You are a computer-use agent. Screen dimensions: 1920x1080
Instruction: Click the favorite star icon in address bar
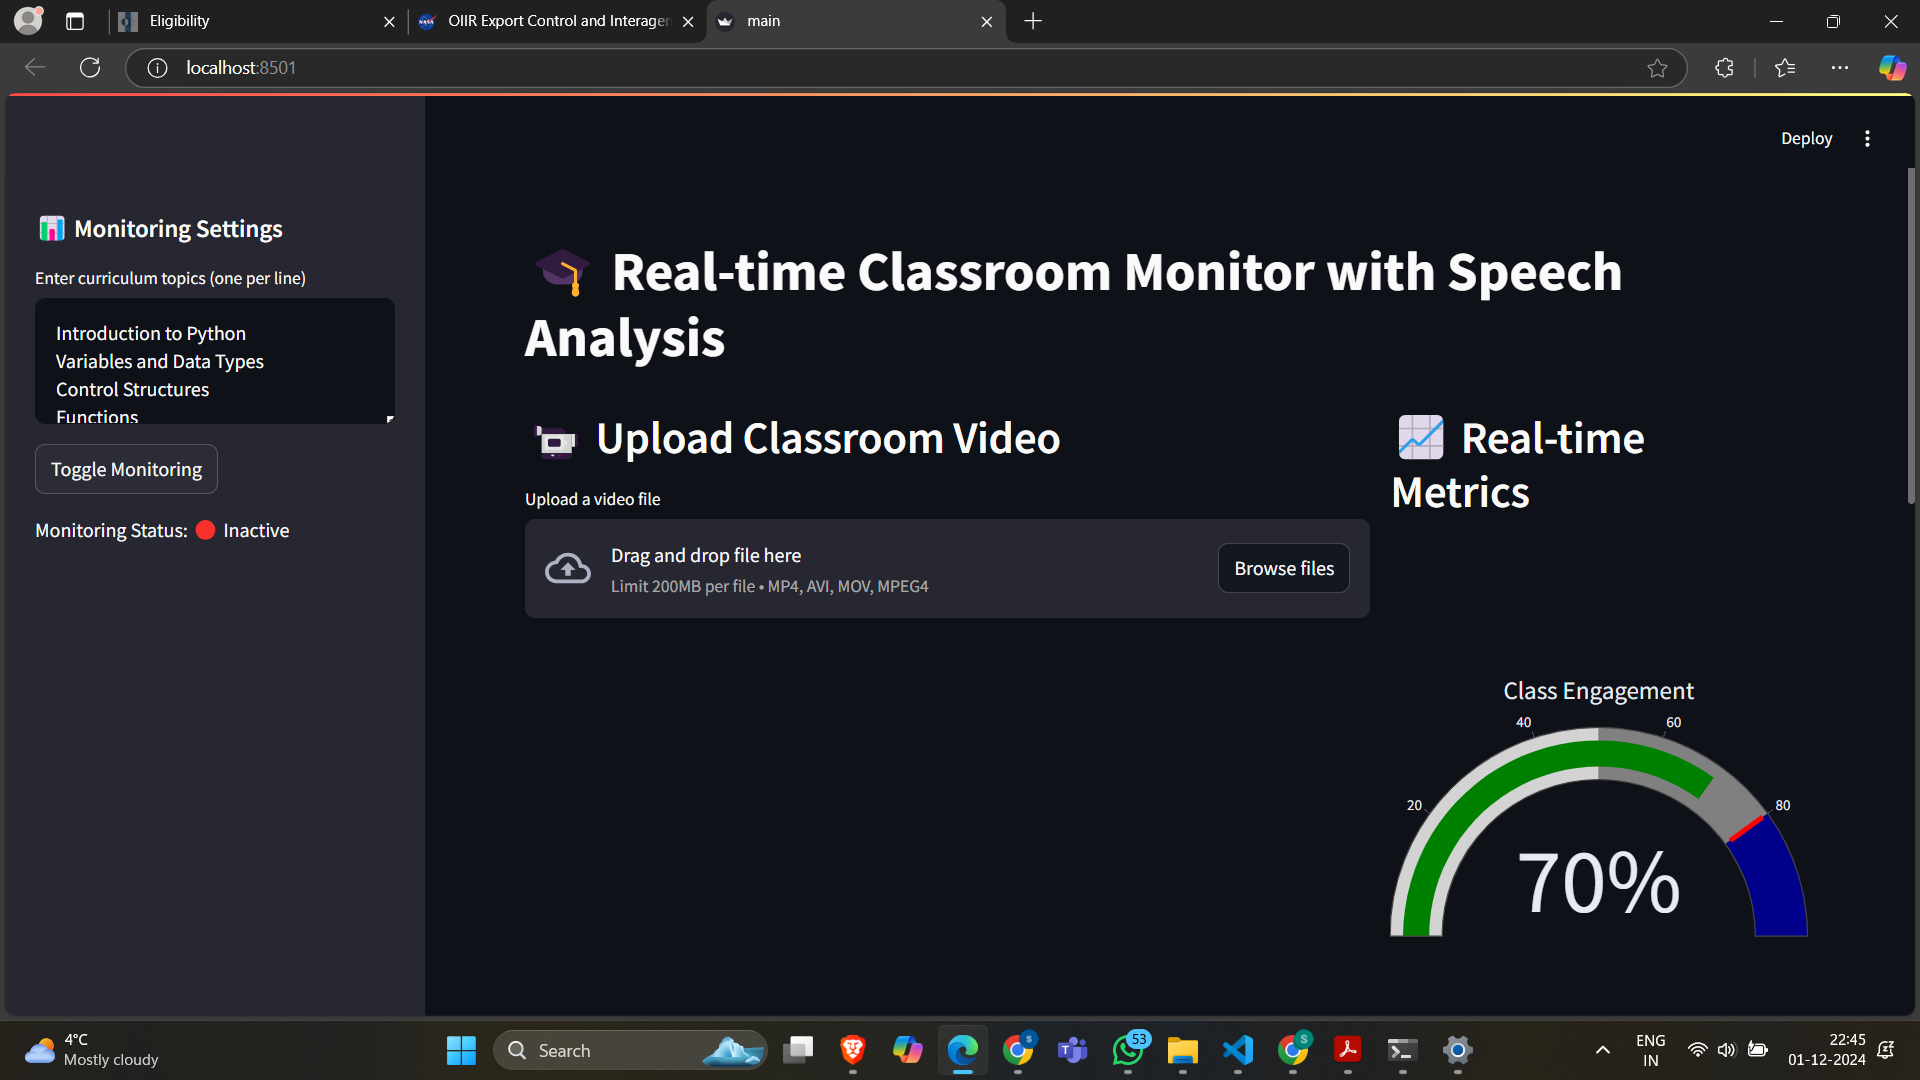[1657, 68]
